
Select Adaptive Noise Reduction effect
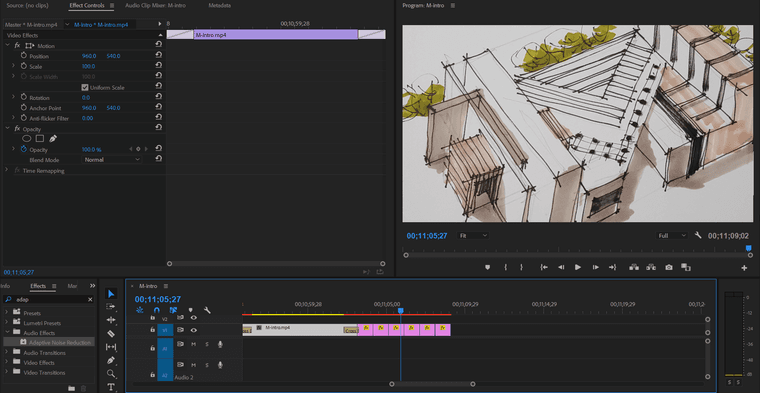pos(60,343)
